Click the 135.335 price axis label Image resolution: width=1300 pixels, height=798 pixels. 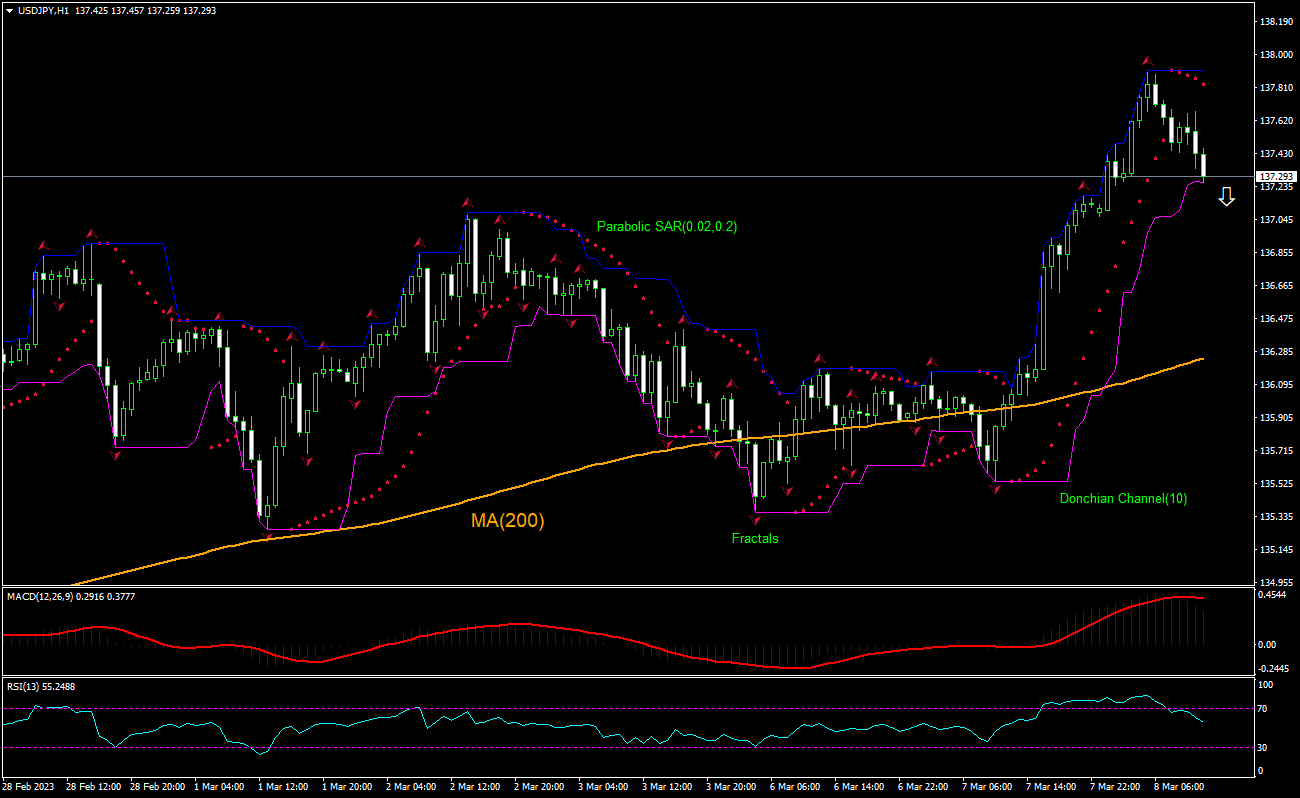[1276, 517]
